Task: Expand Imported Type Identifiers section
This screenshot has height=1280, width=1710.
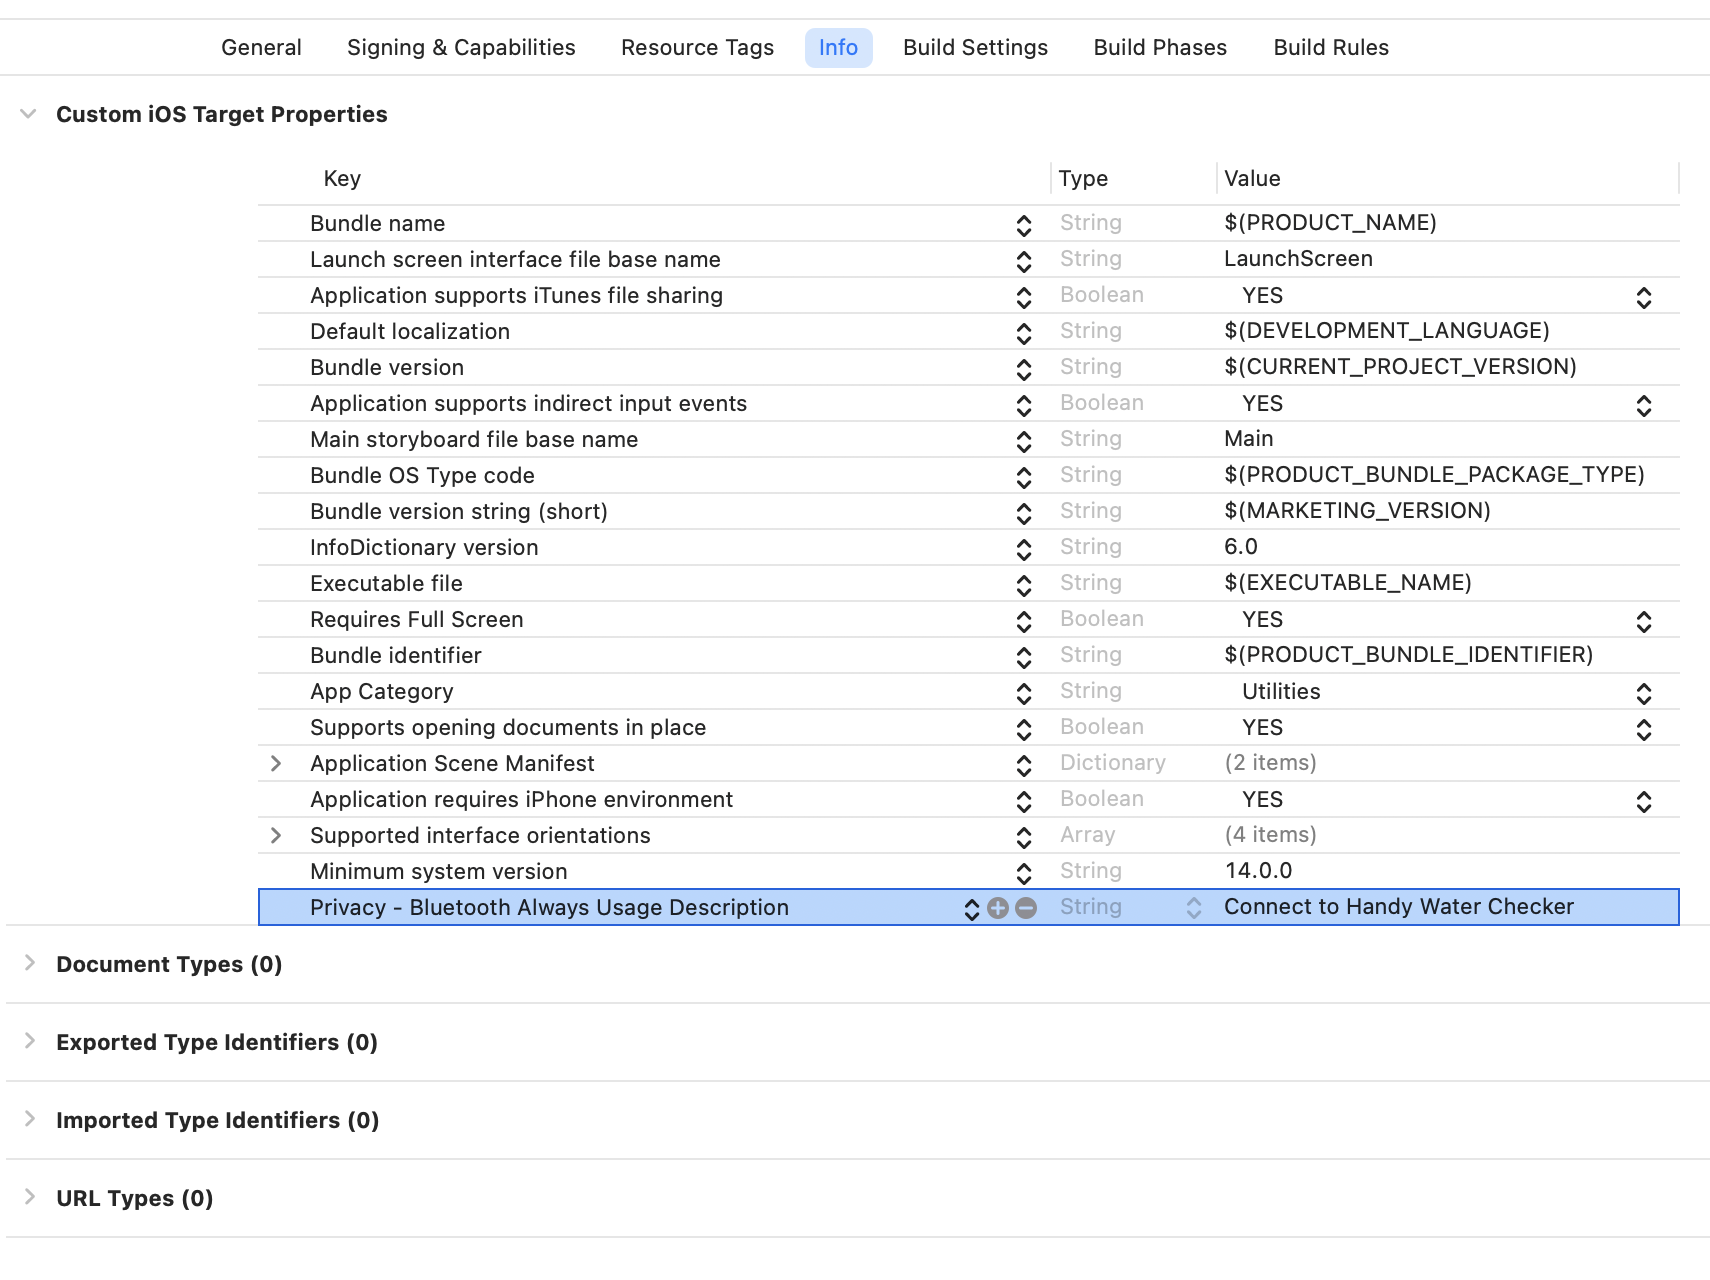Action: pos(29,1119)
